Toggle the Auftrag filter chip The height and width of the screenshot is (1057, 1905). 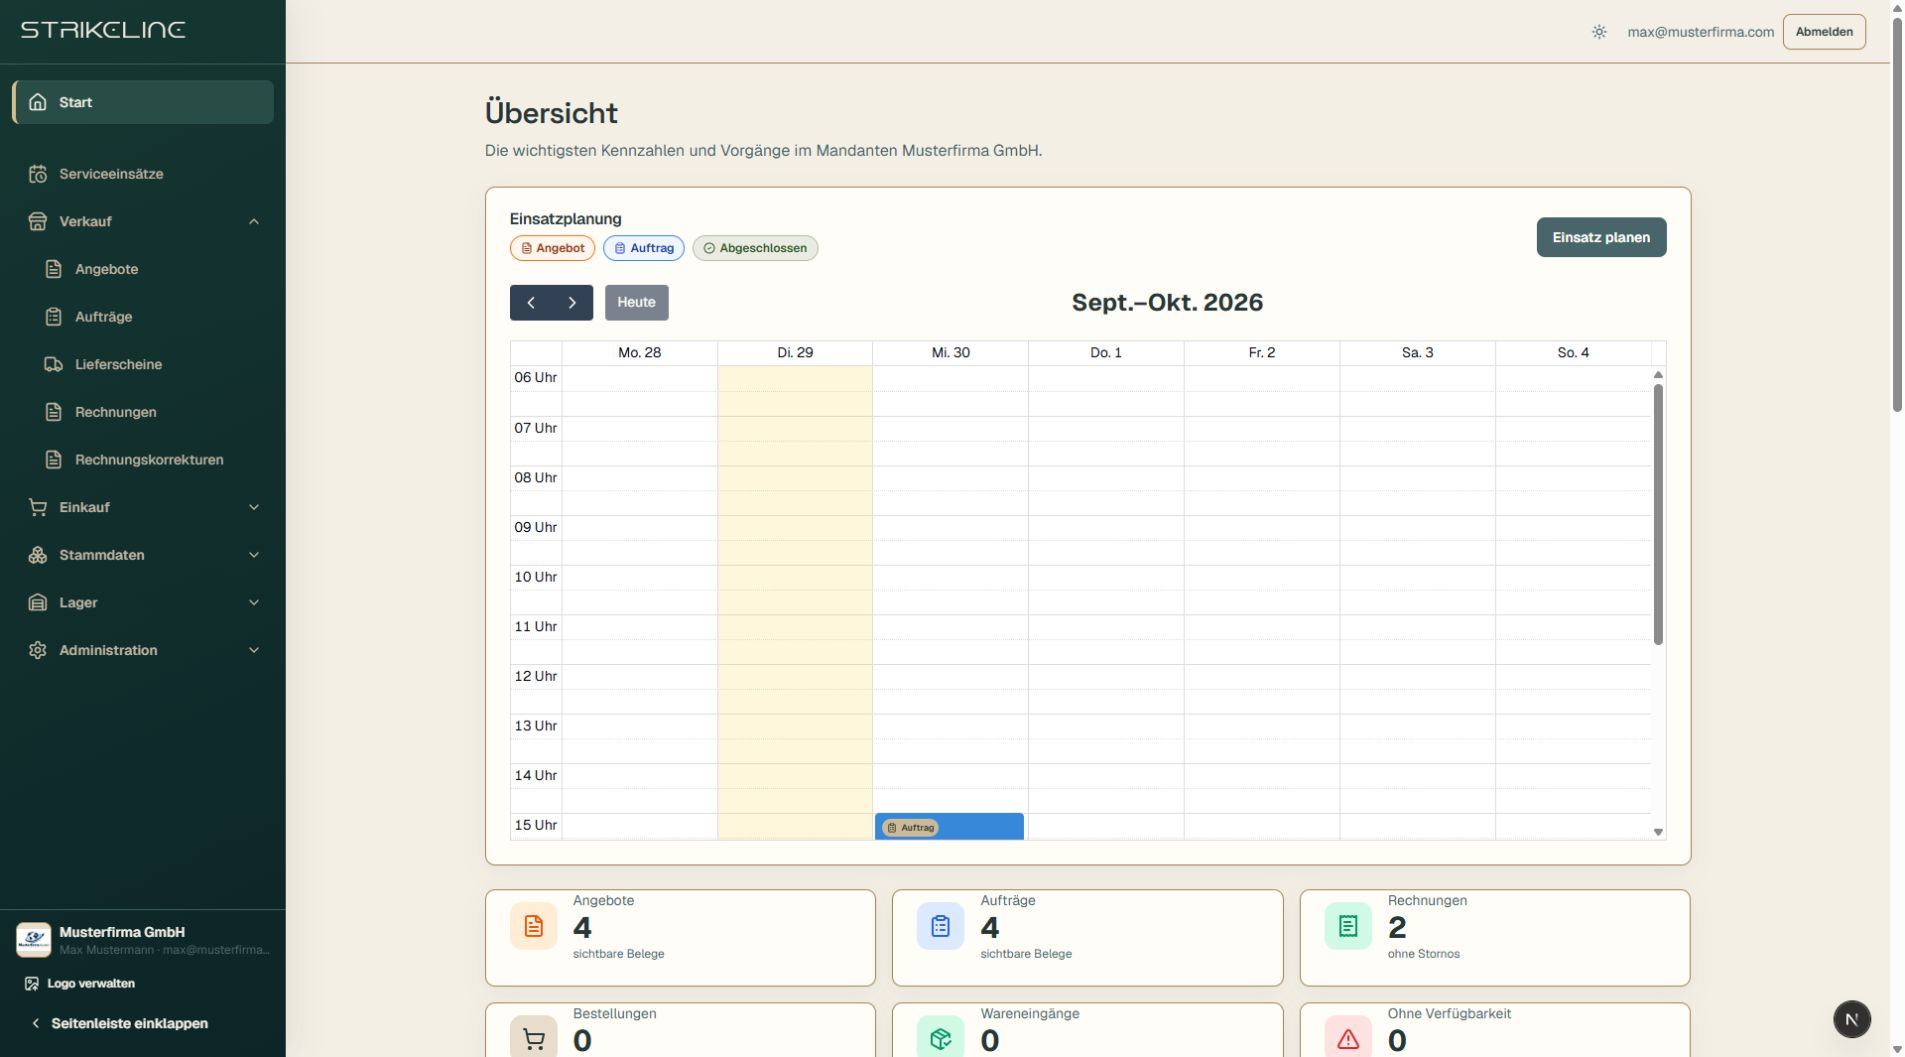[x=643, y=248]
